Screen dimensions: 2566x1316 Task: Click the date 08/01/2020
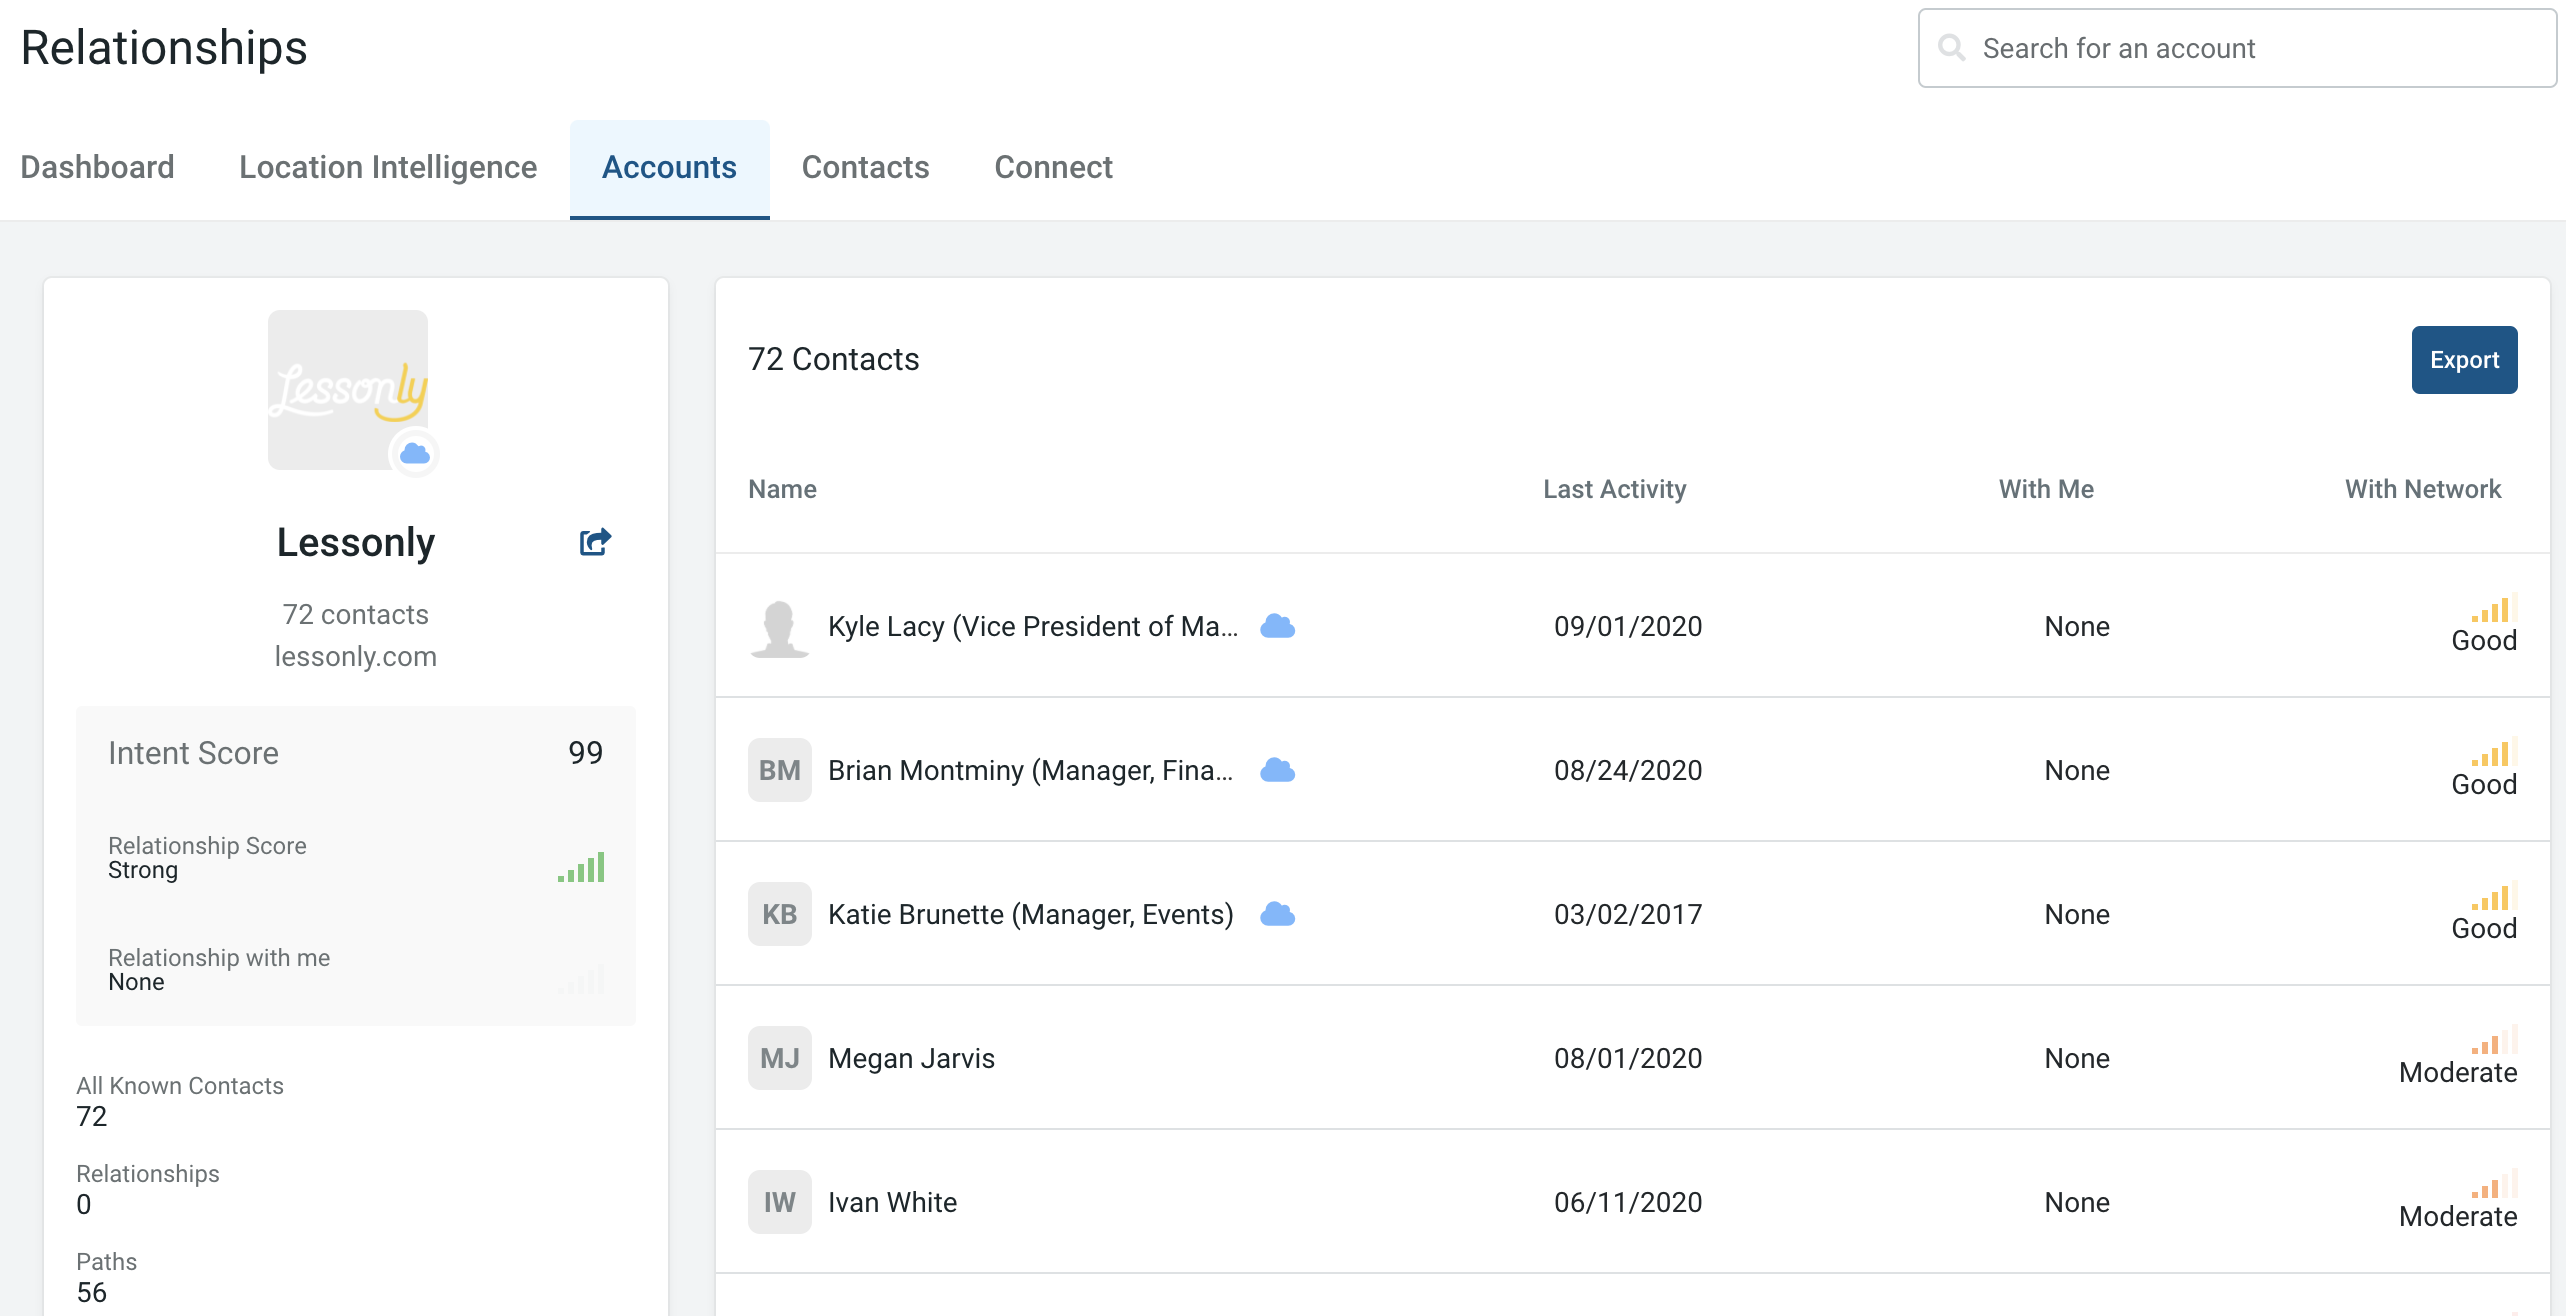(x=1627, y=1058)
